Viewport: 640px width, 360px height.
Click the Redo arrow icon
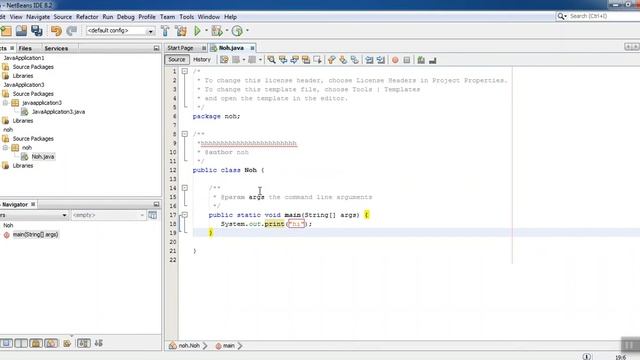click(71, 31)
